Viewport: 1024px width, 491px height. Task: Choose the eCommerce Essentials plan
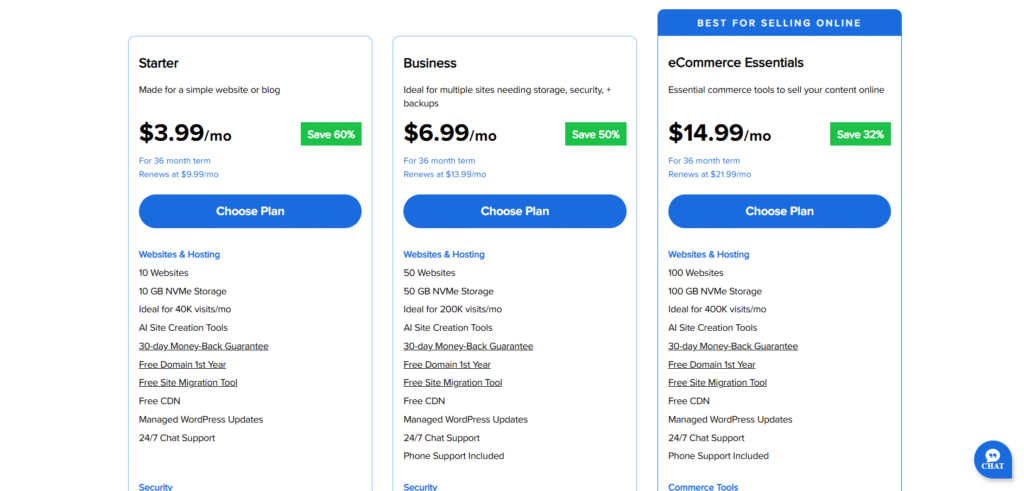coord(779,211)
